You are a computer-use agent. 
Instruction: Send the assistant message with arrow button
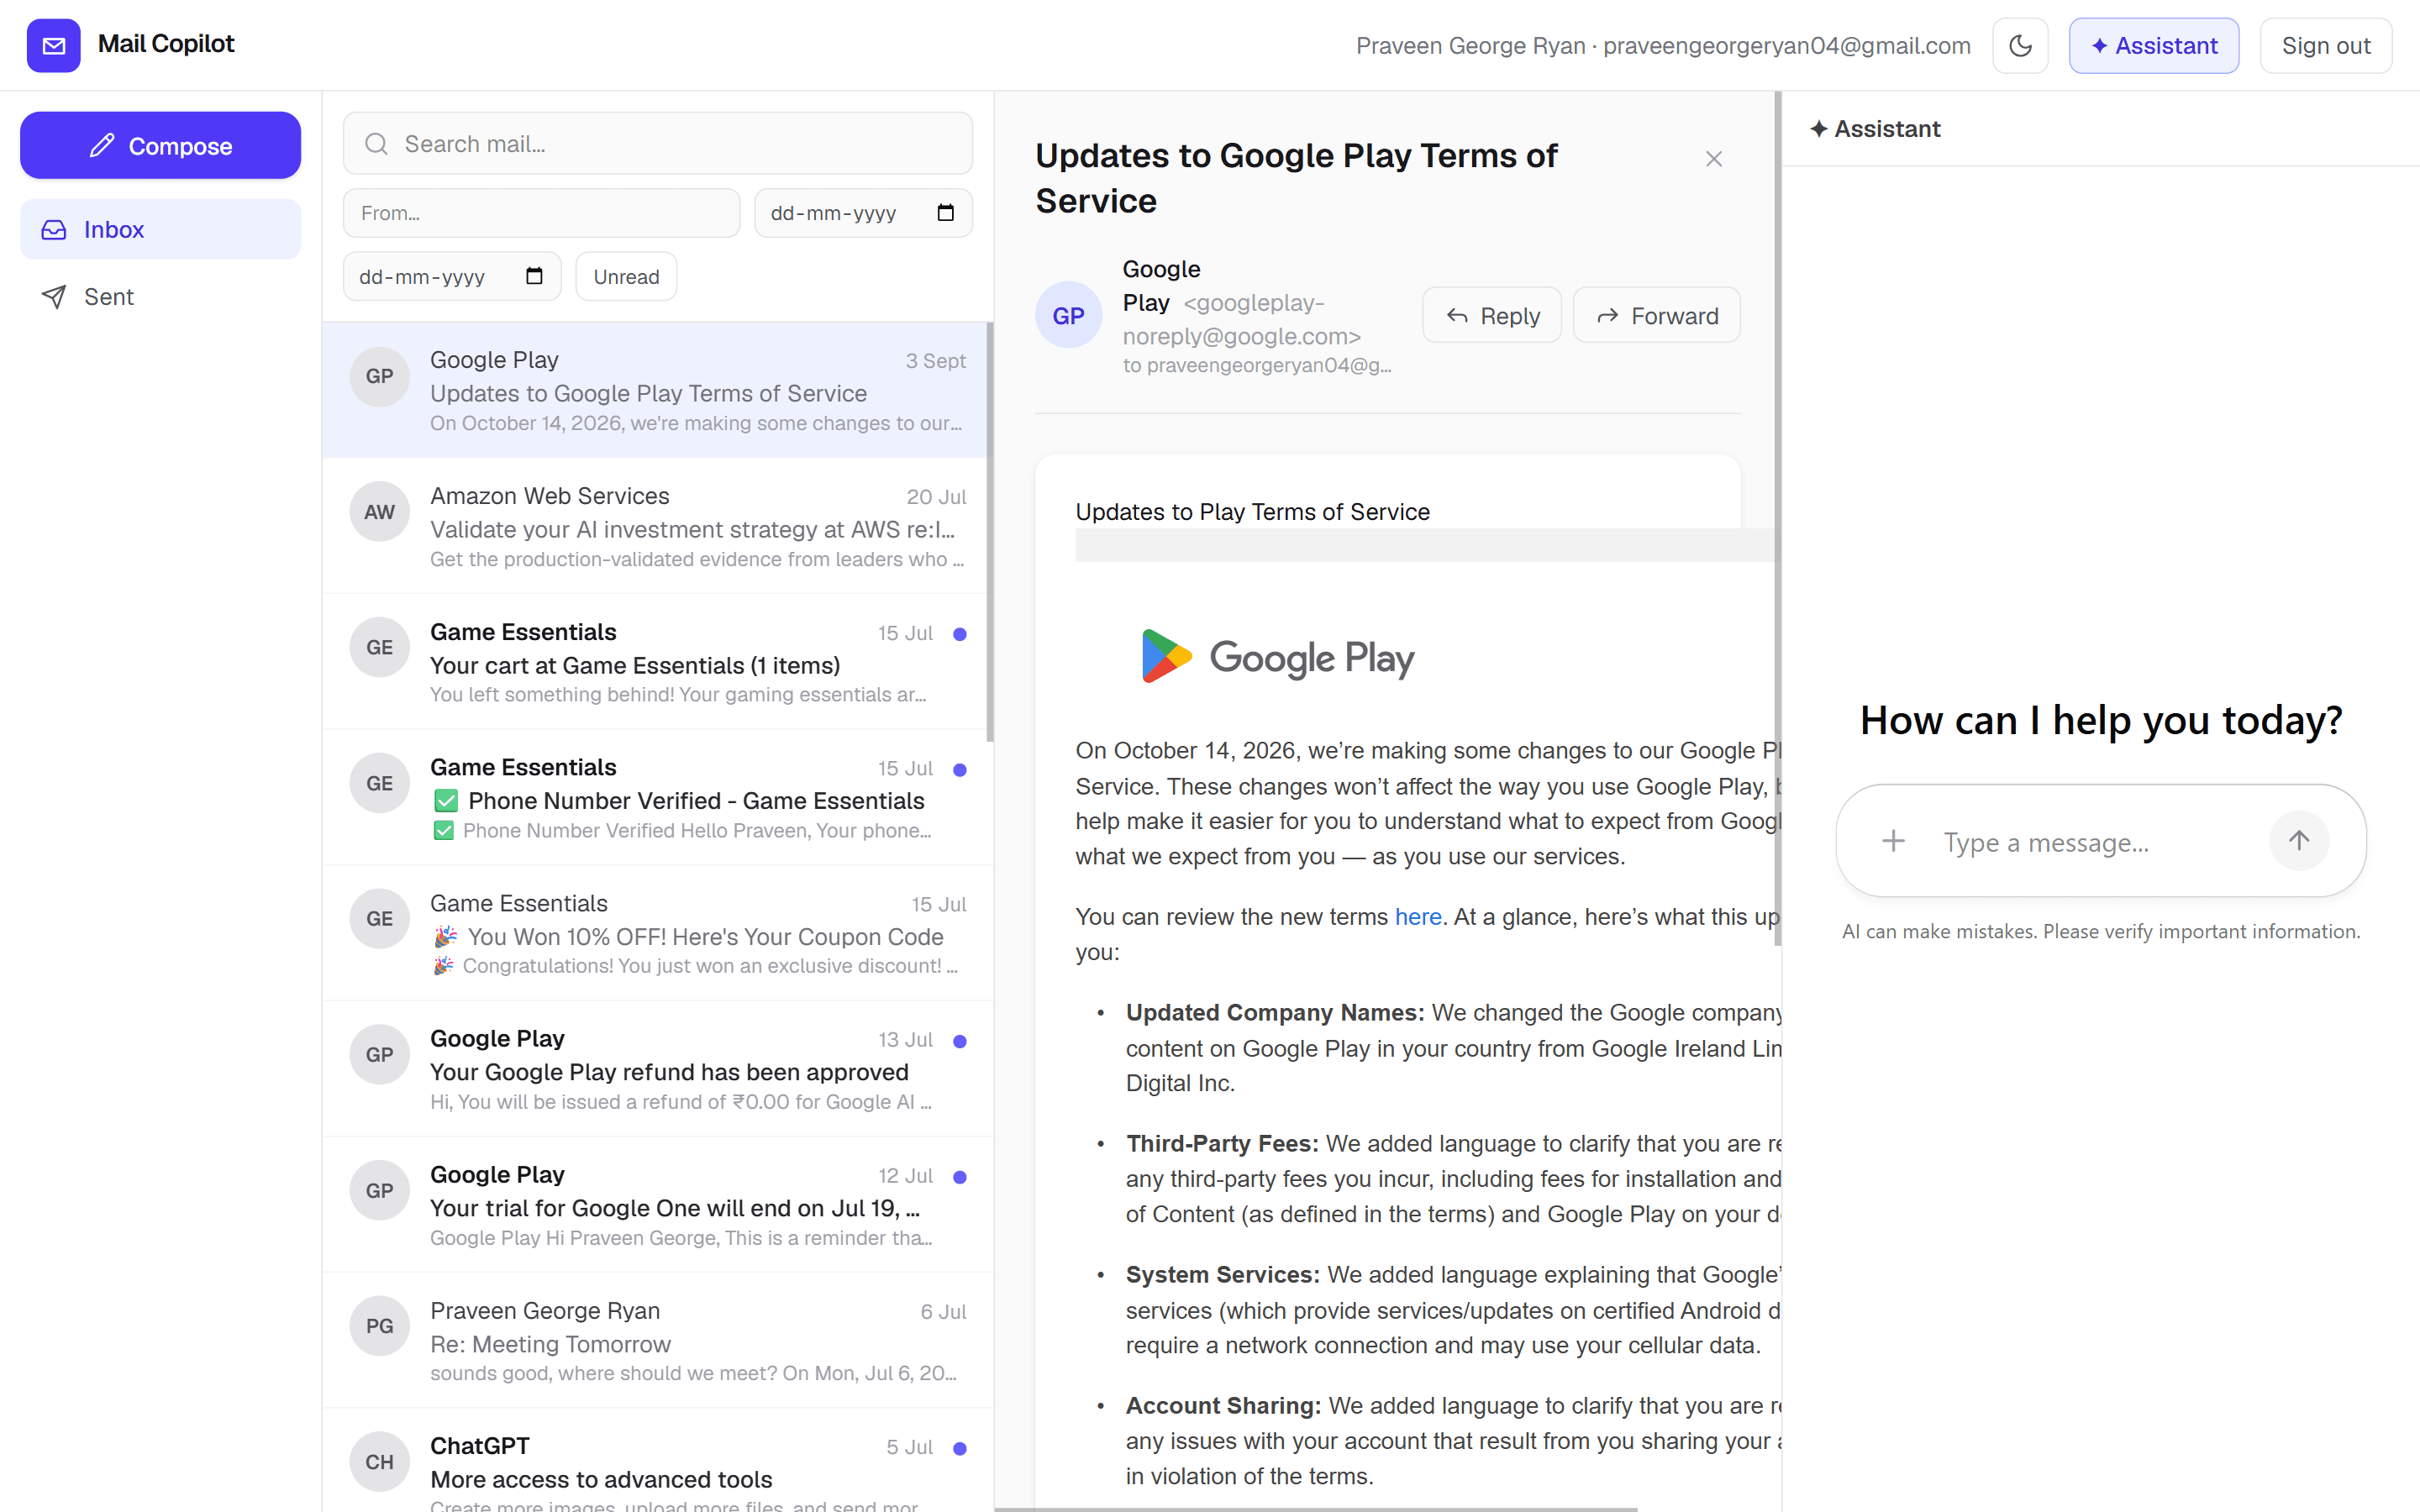coord(2299,840)
